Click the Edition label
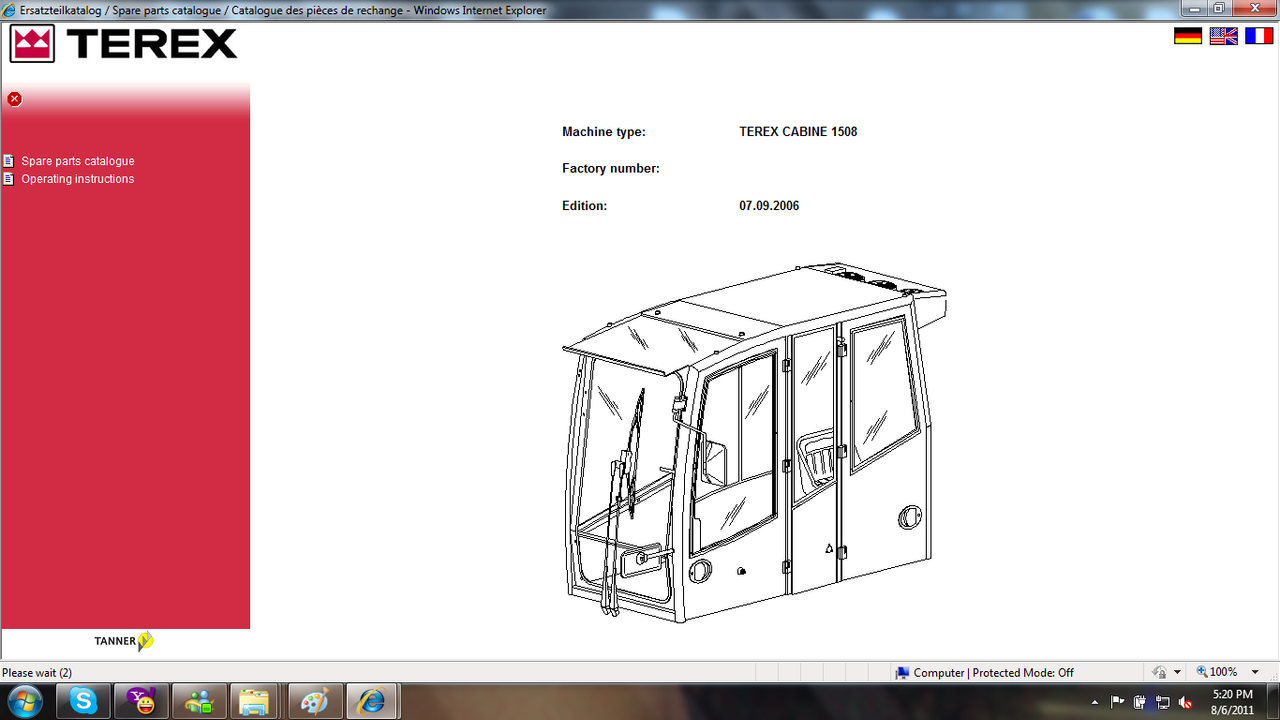This screenshot has height=720, width=1280. pos(585,206)
